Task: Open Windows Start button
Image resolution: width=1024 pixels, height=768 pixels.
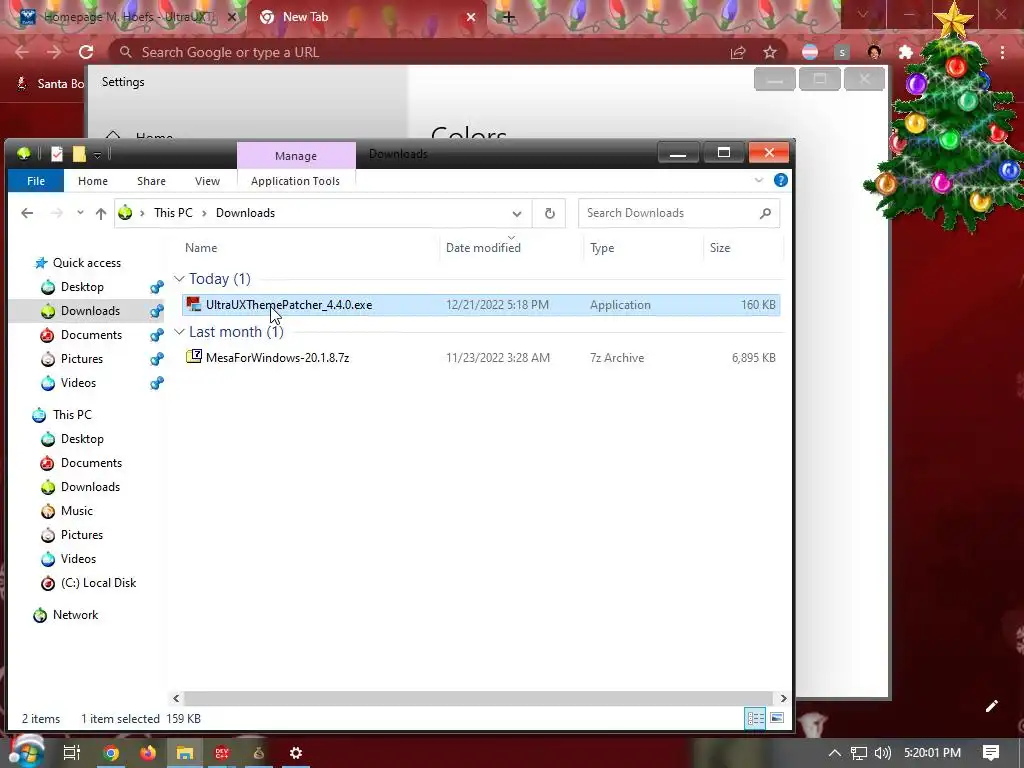Action: [25, 752]
